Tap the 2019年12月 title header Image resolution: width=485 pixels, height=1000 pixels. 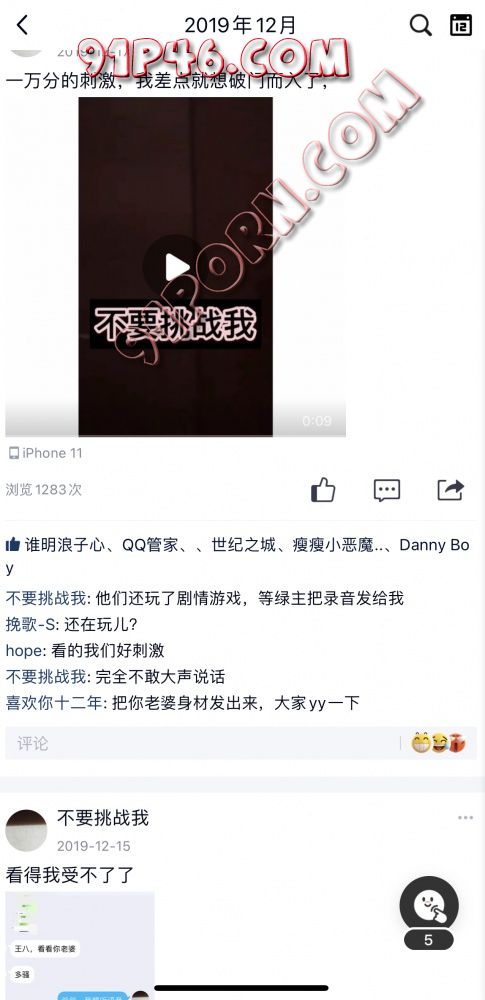[x=240, y=25]
